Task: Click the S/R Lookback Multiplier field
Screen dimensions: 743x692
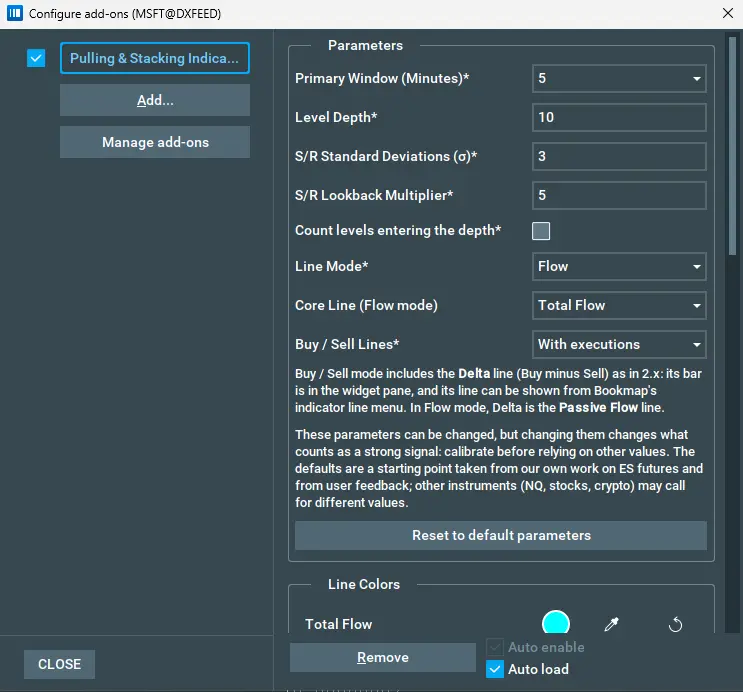Action: 619,195
